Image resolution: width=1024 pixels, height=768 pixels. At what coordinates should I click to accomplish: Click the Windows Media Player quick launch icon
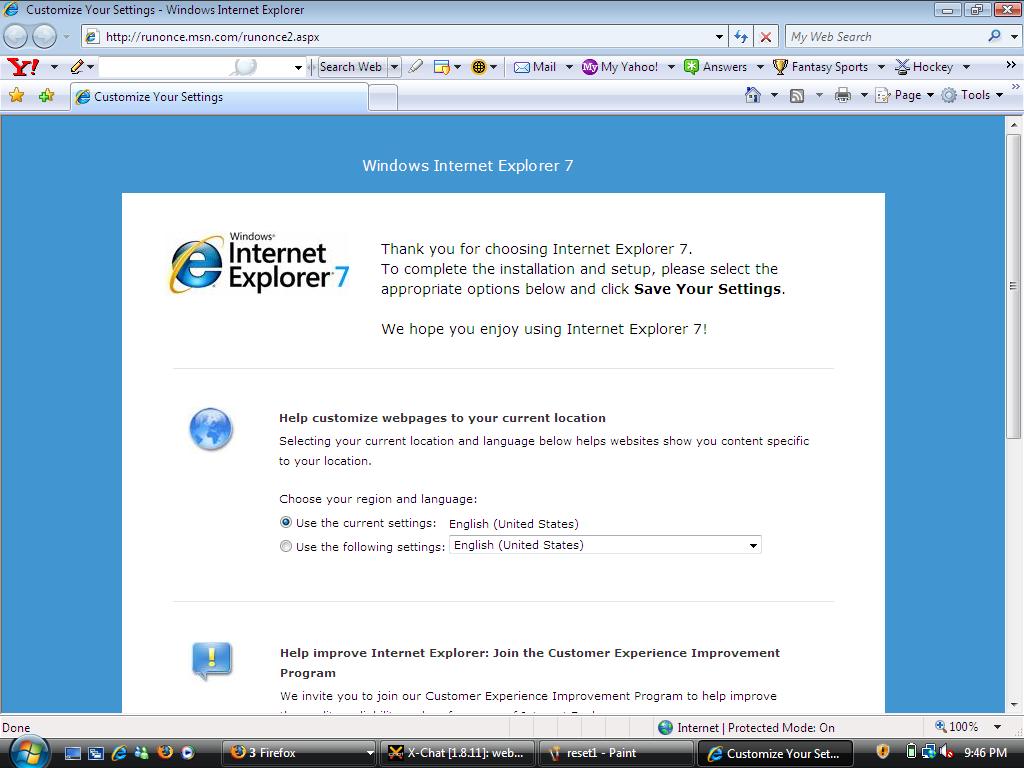[187, 752]
